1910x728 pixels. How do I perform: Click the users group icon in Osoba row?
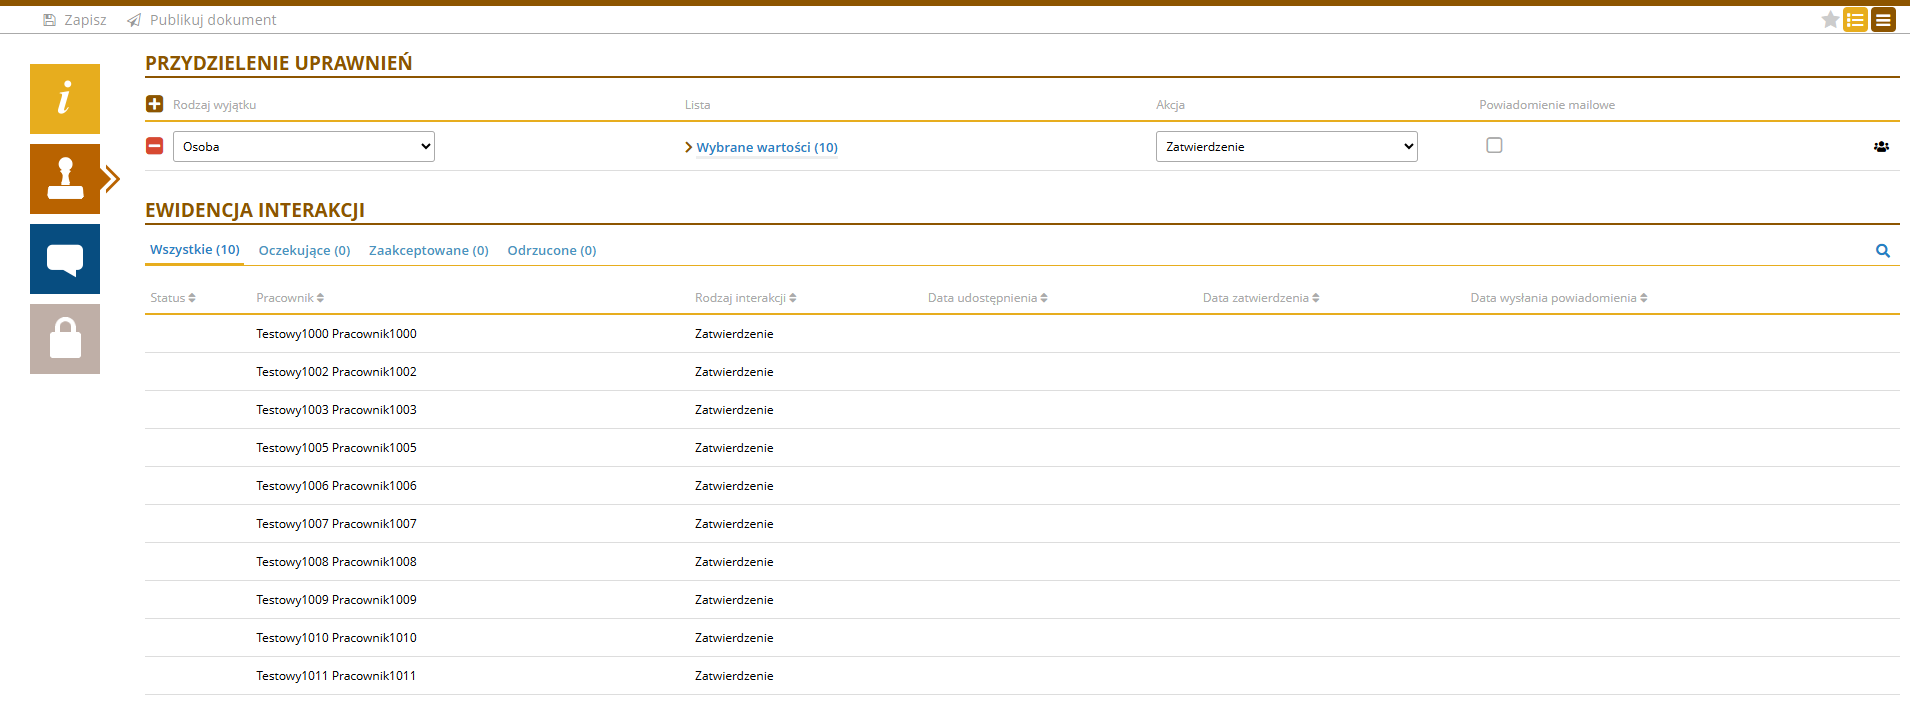click(x=1881, y=146)
